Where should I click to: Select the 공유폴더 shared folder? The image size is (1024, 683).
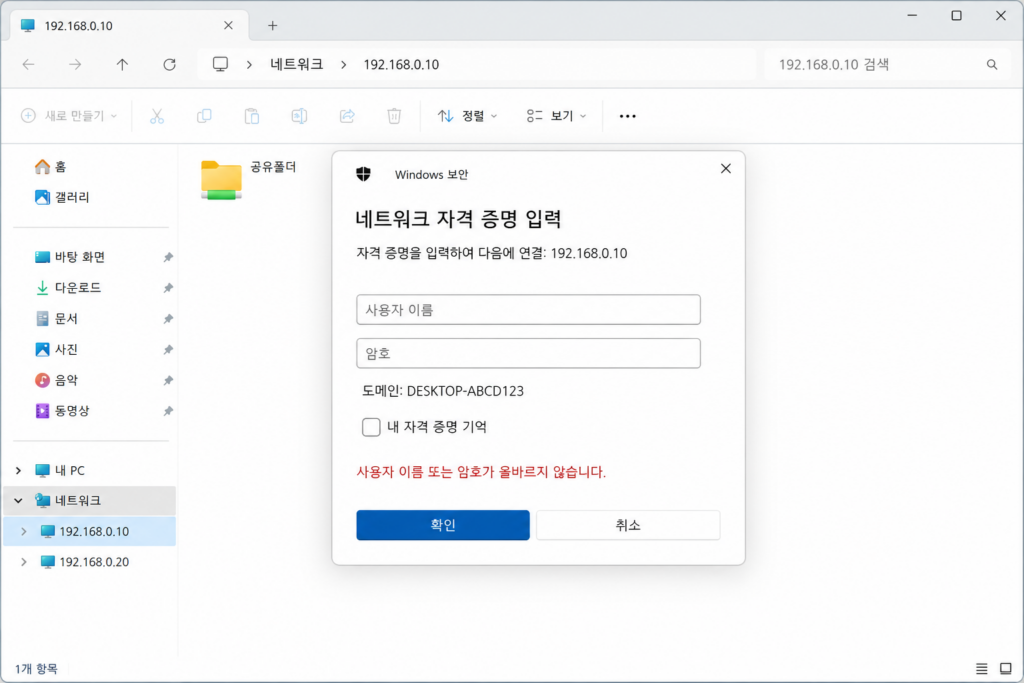[x=248, y=180]
